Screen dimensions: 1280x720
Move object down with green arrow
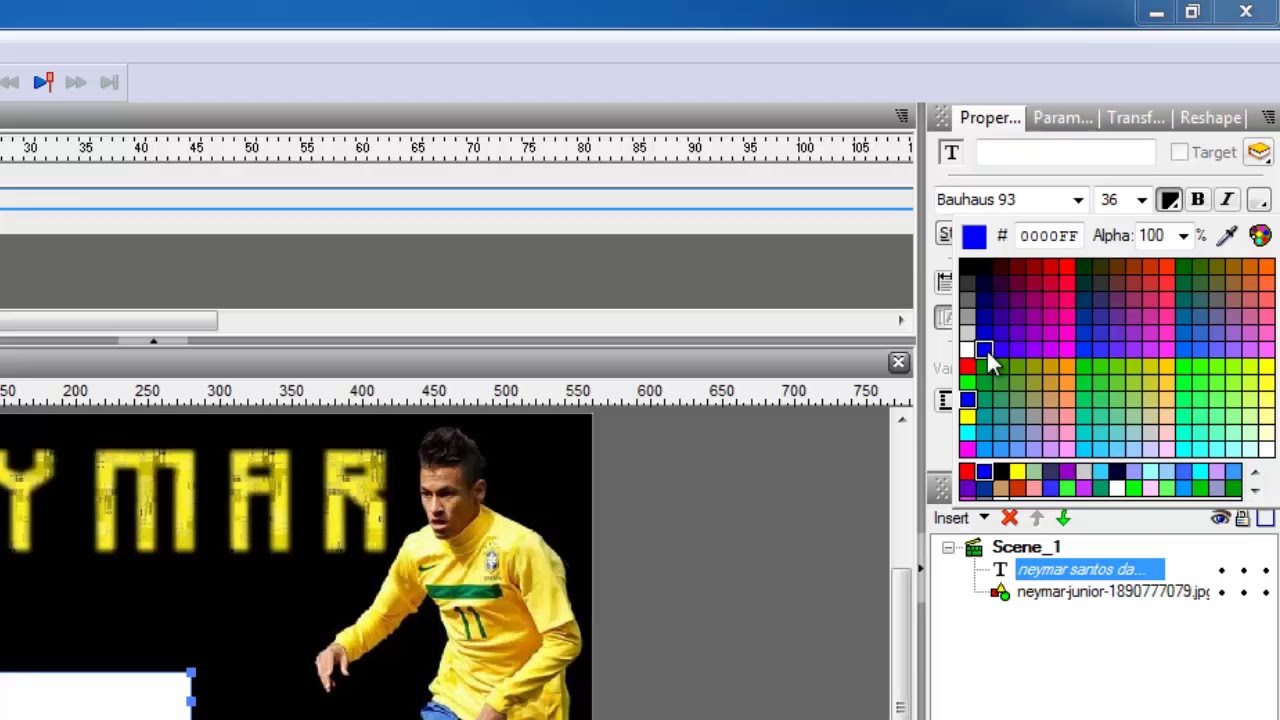(1063, 518)
